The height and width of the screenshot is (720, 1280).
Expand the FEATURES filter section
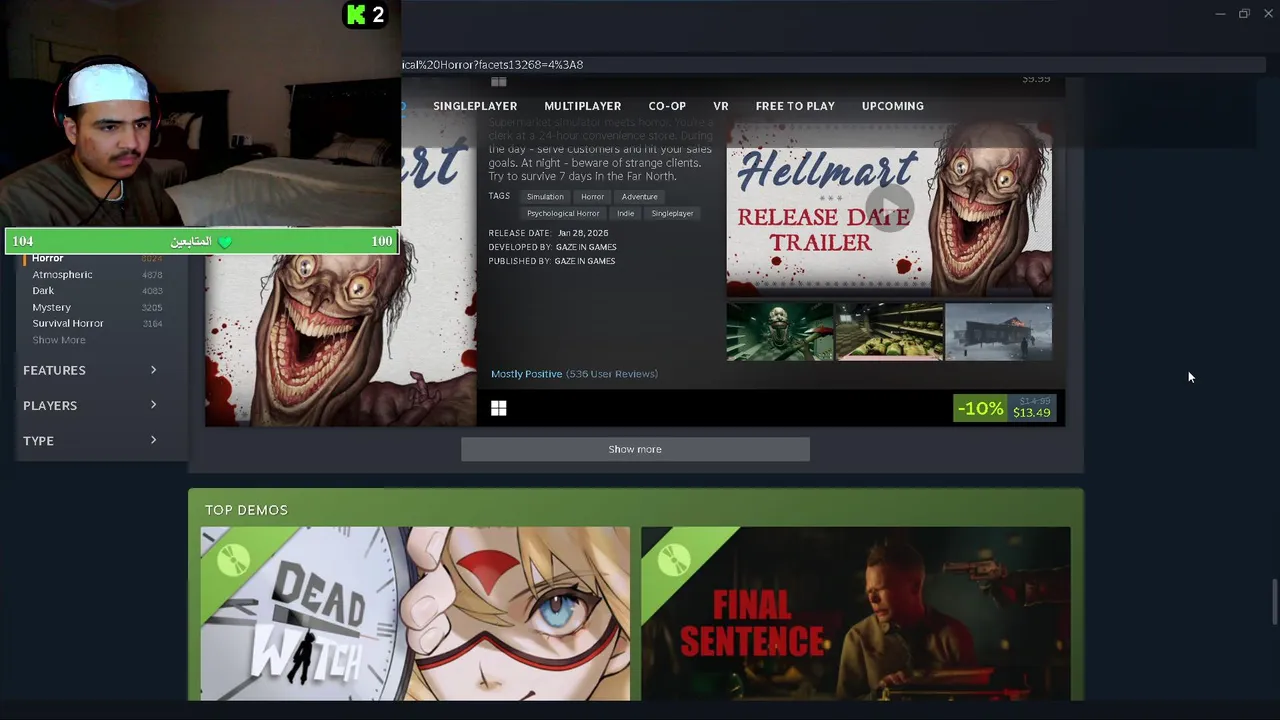(x=90, y=370)
